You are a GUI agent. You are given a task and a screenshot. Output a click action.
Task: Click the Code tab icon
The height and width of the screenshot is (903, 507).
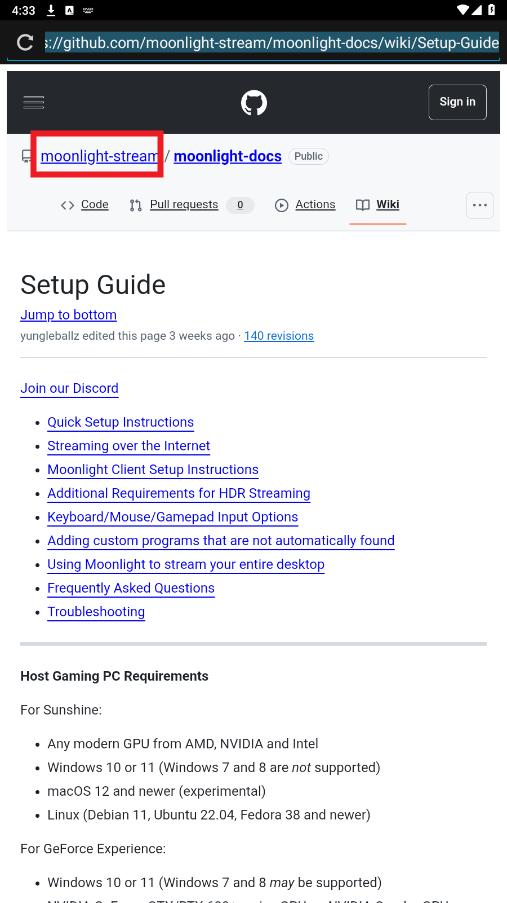[x=67, y=205]
